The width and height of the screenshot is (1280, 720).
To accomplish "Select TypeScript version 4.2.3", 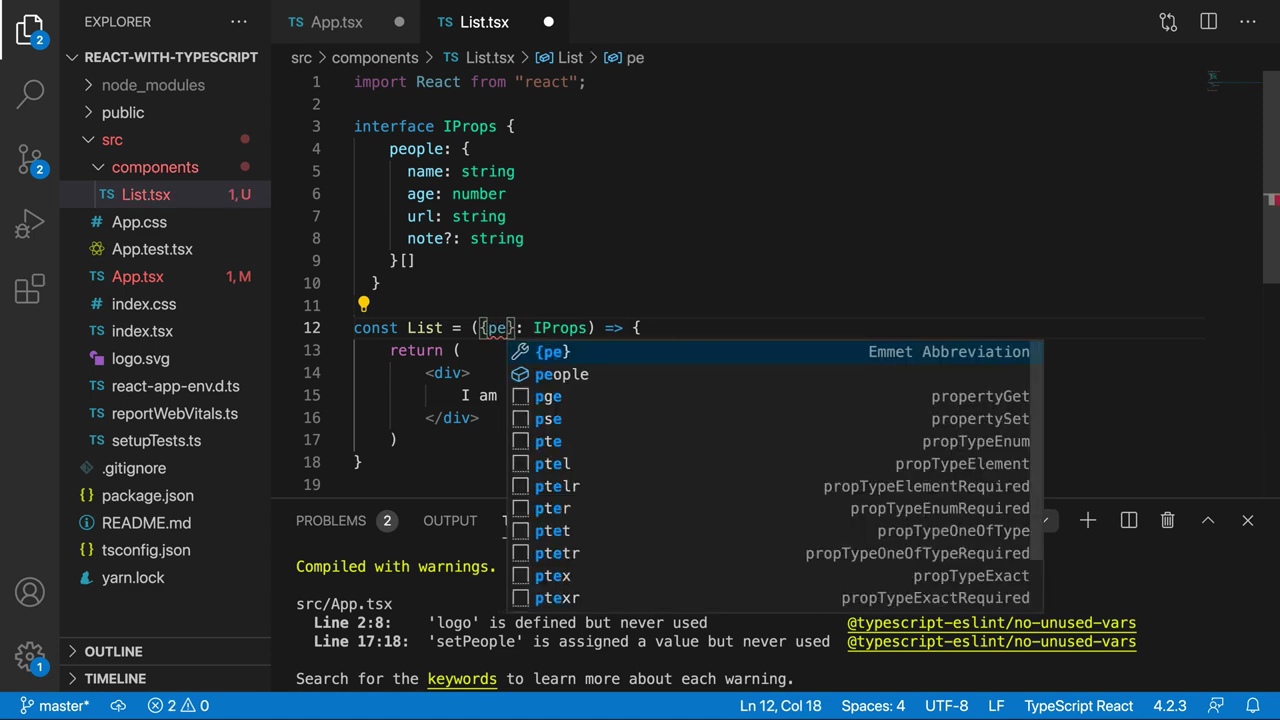I will coord(1170,706).
